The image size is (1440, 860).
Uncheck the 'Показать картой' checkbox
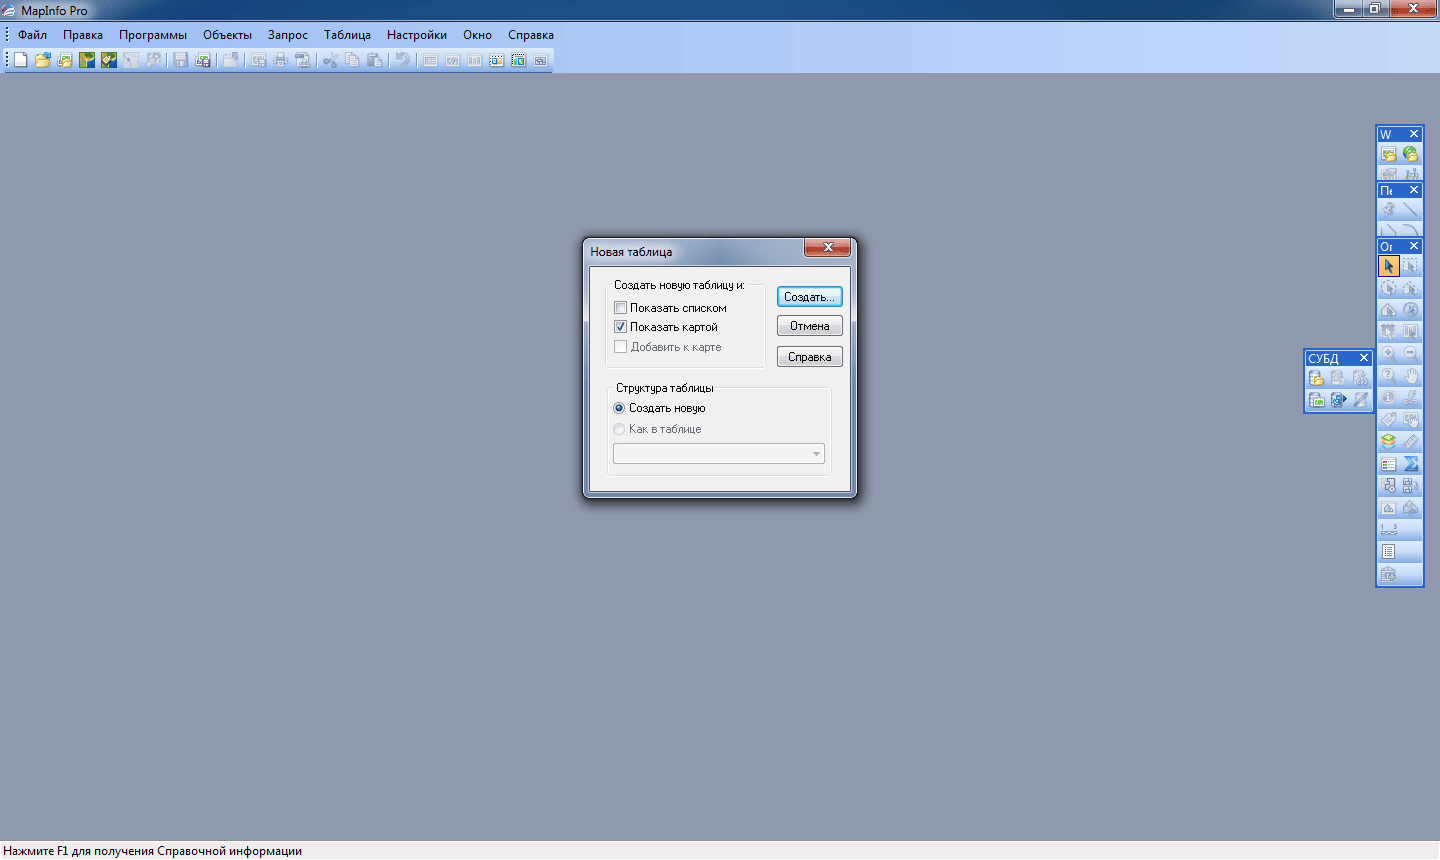pyautogui.click(x=621, y=327)
